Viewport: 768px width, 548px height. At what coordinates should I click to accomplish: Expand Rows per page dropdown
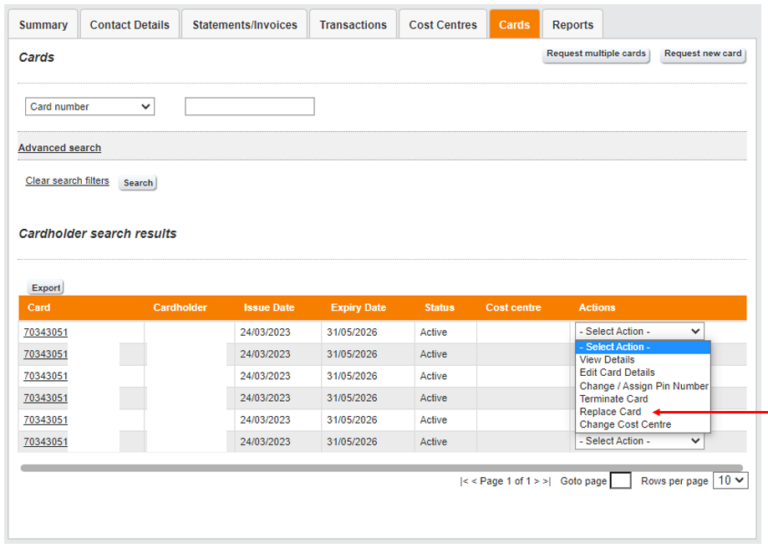[732, 481]
